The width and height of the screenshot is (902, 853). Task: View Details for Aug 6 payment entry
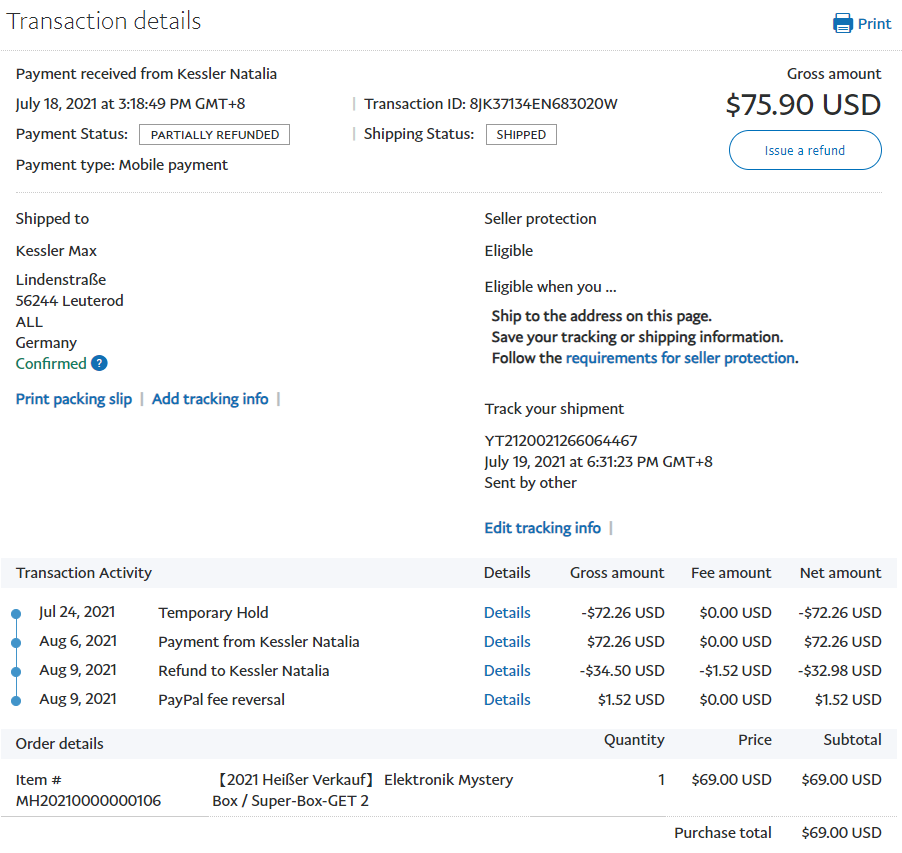tap(507, 642)
